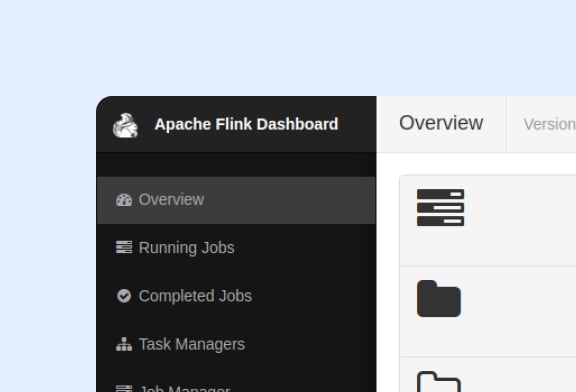Click the checkmark circle icon for Completed Jobs

tap(124, 296)
